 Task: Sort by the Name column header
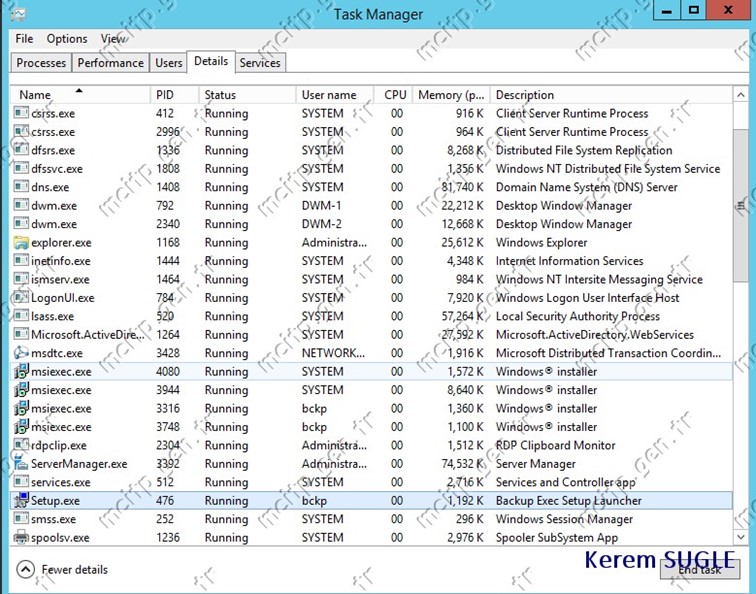[80, 94]
